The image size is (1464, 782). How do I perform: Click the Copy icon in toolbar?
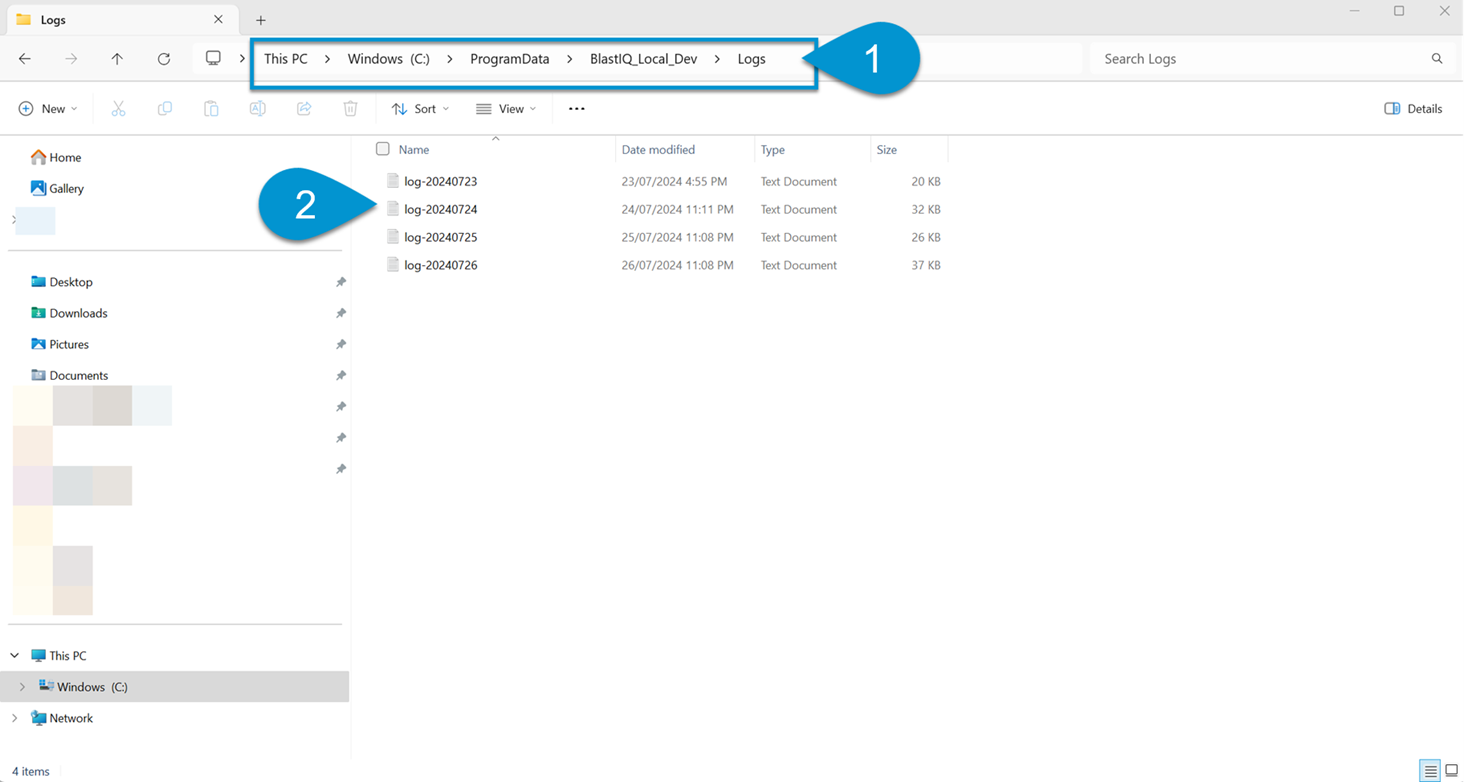click(165, 109)
